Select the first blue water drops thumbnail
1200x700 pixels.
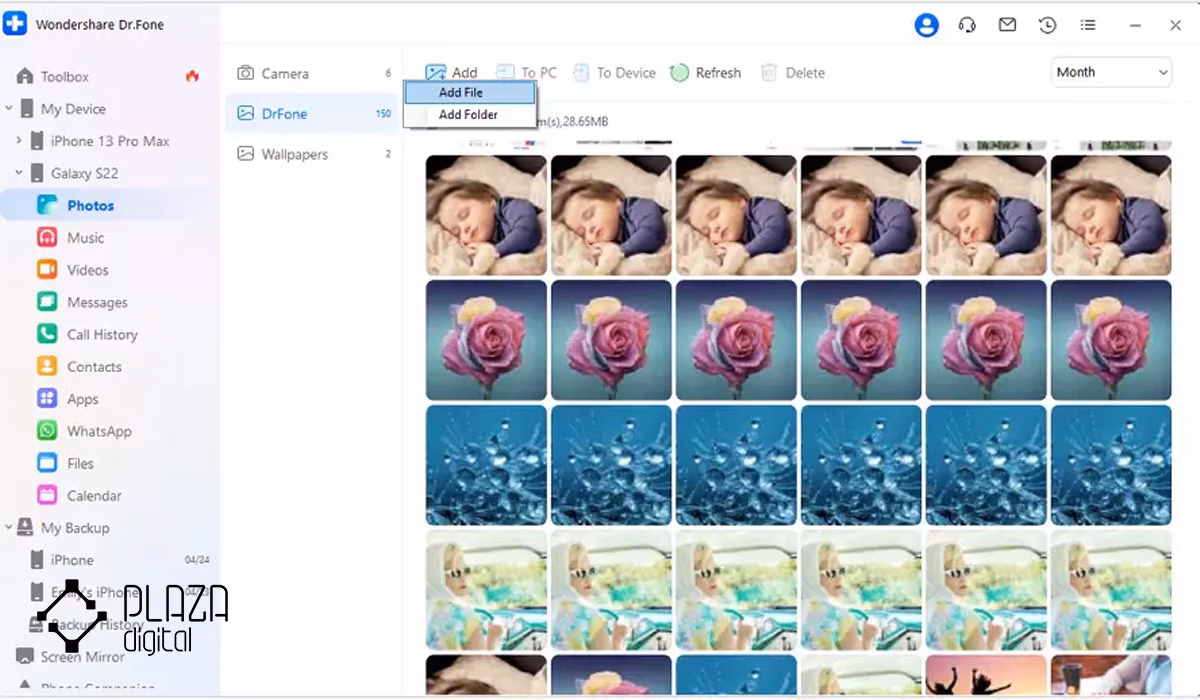(x=486, y=465)
